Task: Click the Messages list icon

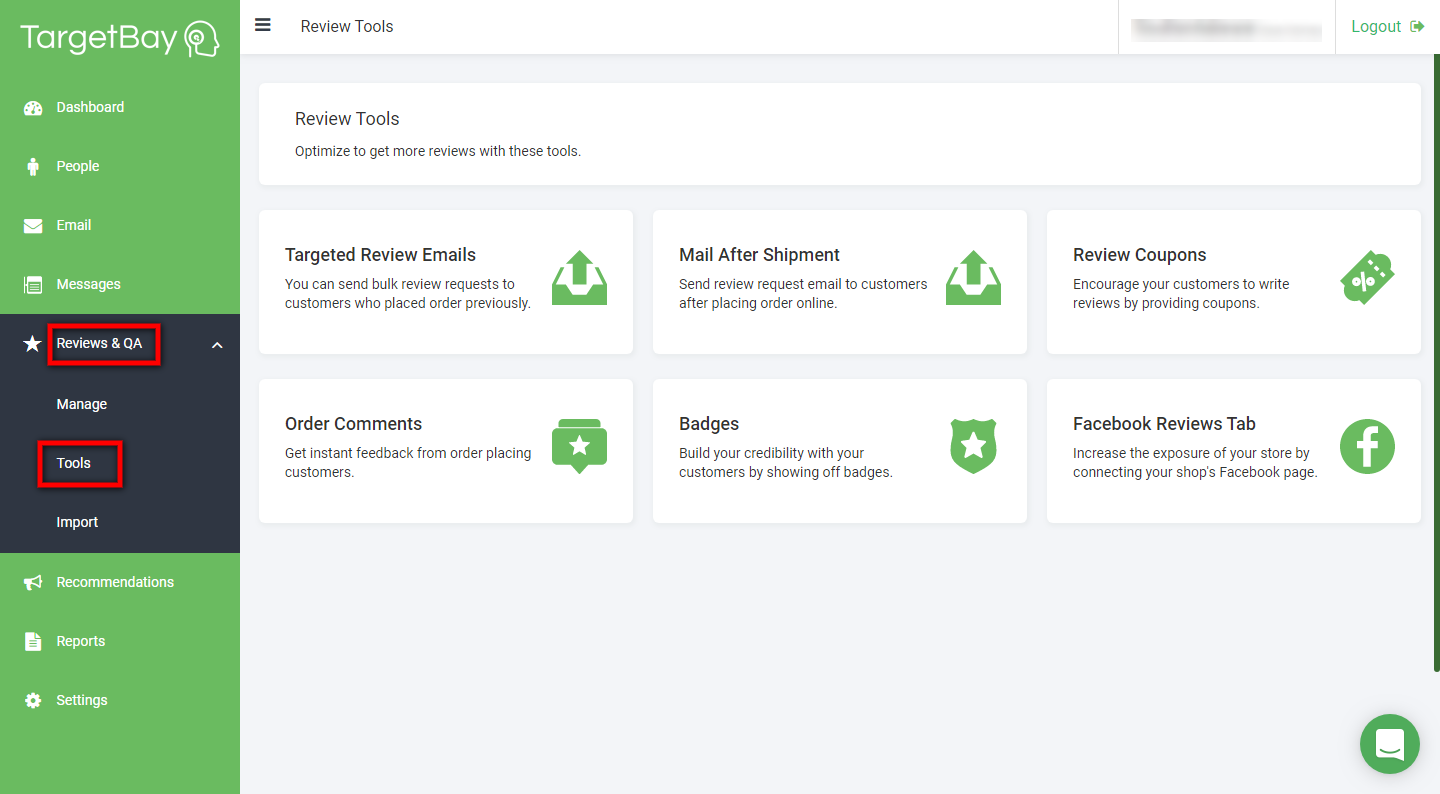Action: [x=33, y=285]
